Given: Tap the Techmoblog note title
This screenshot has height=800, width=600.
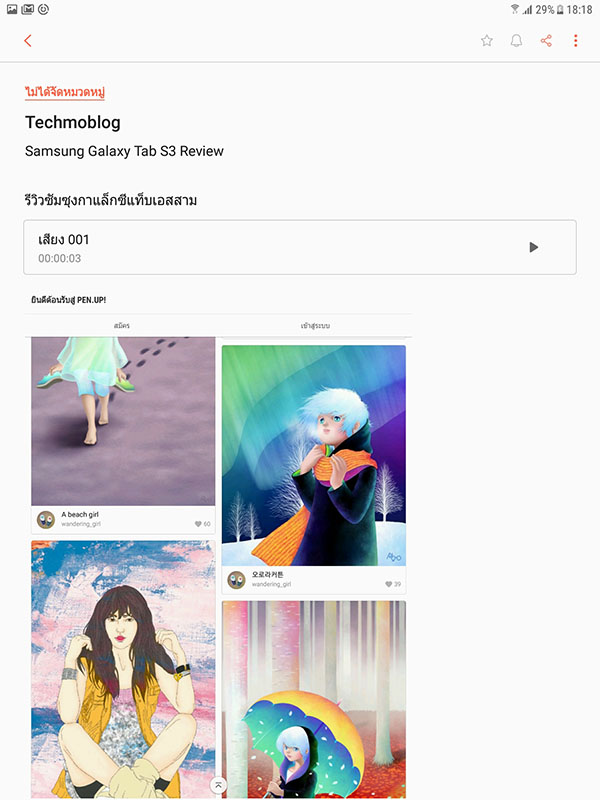Looking at the screenshot, I should (x=73, y=122).
